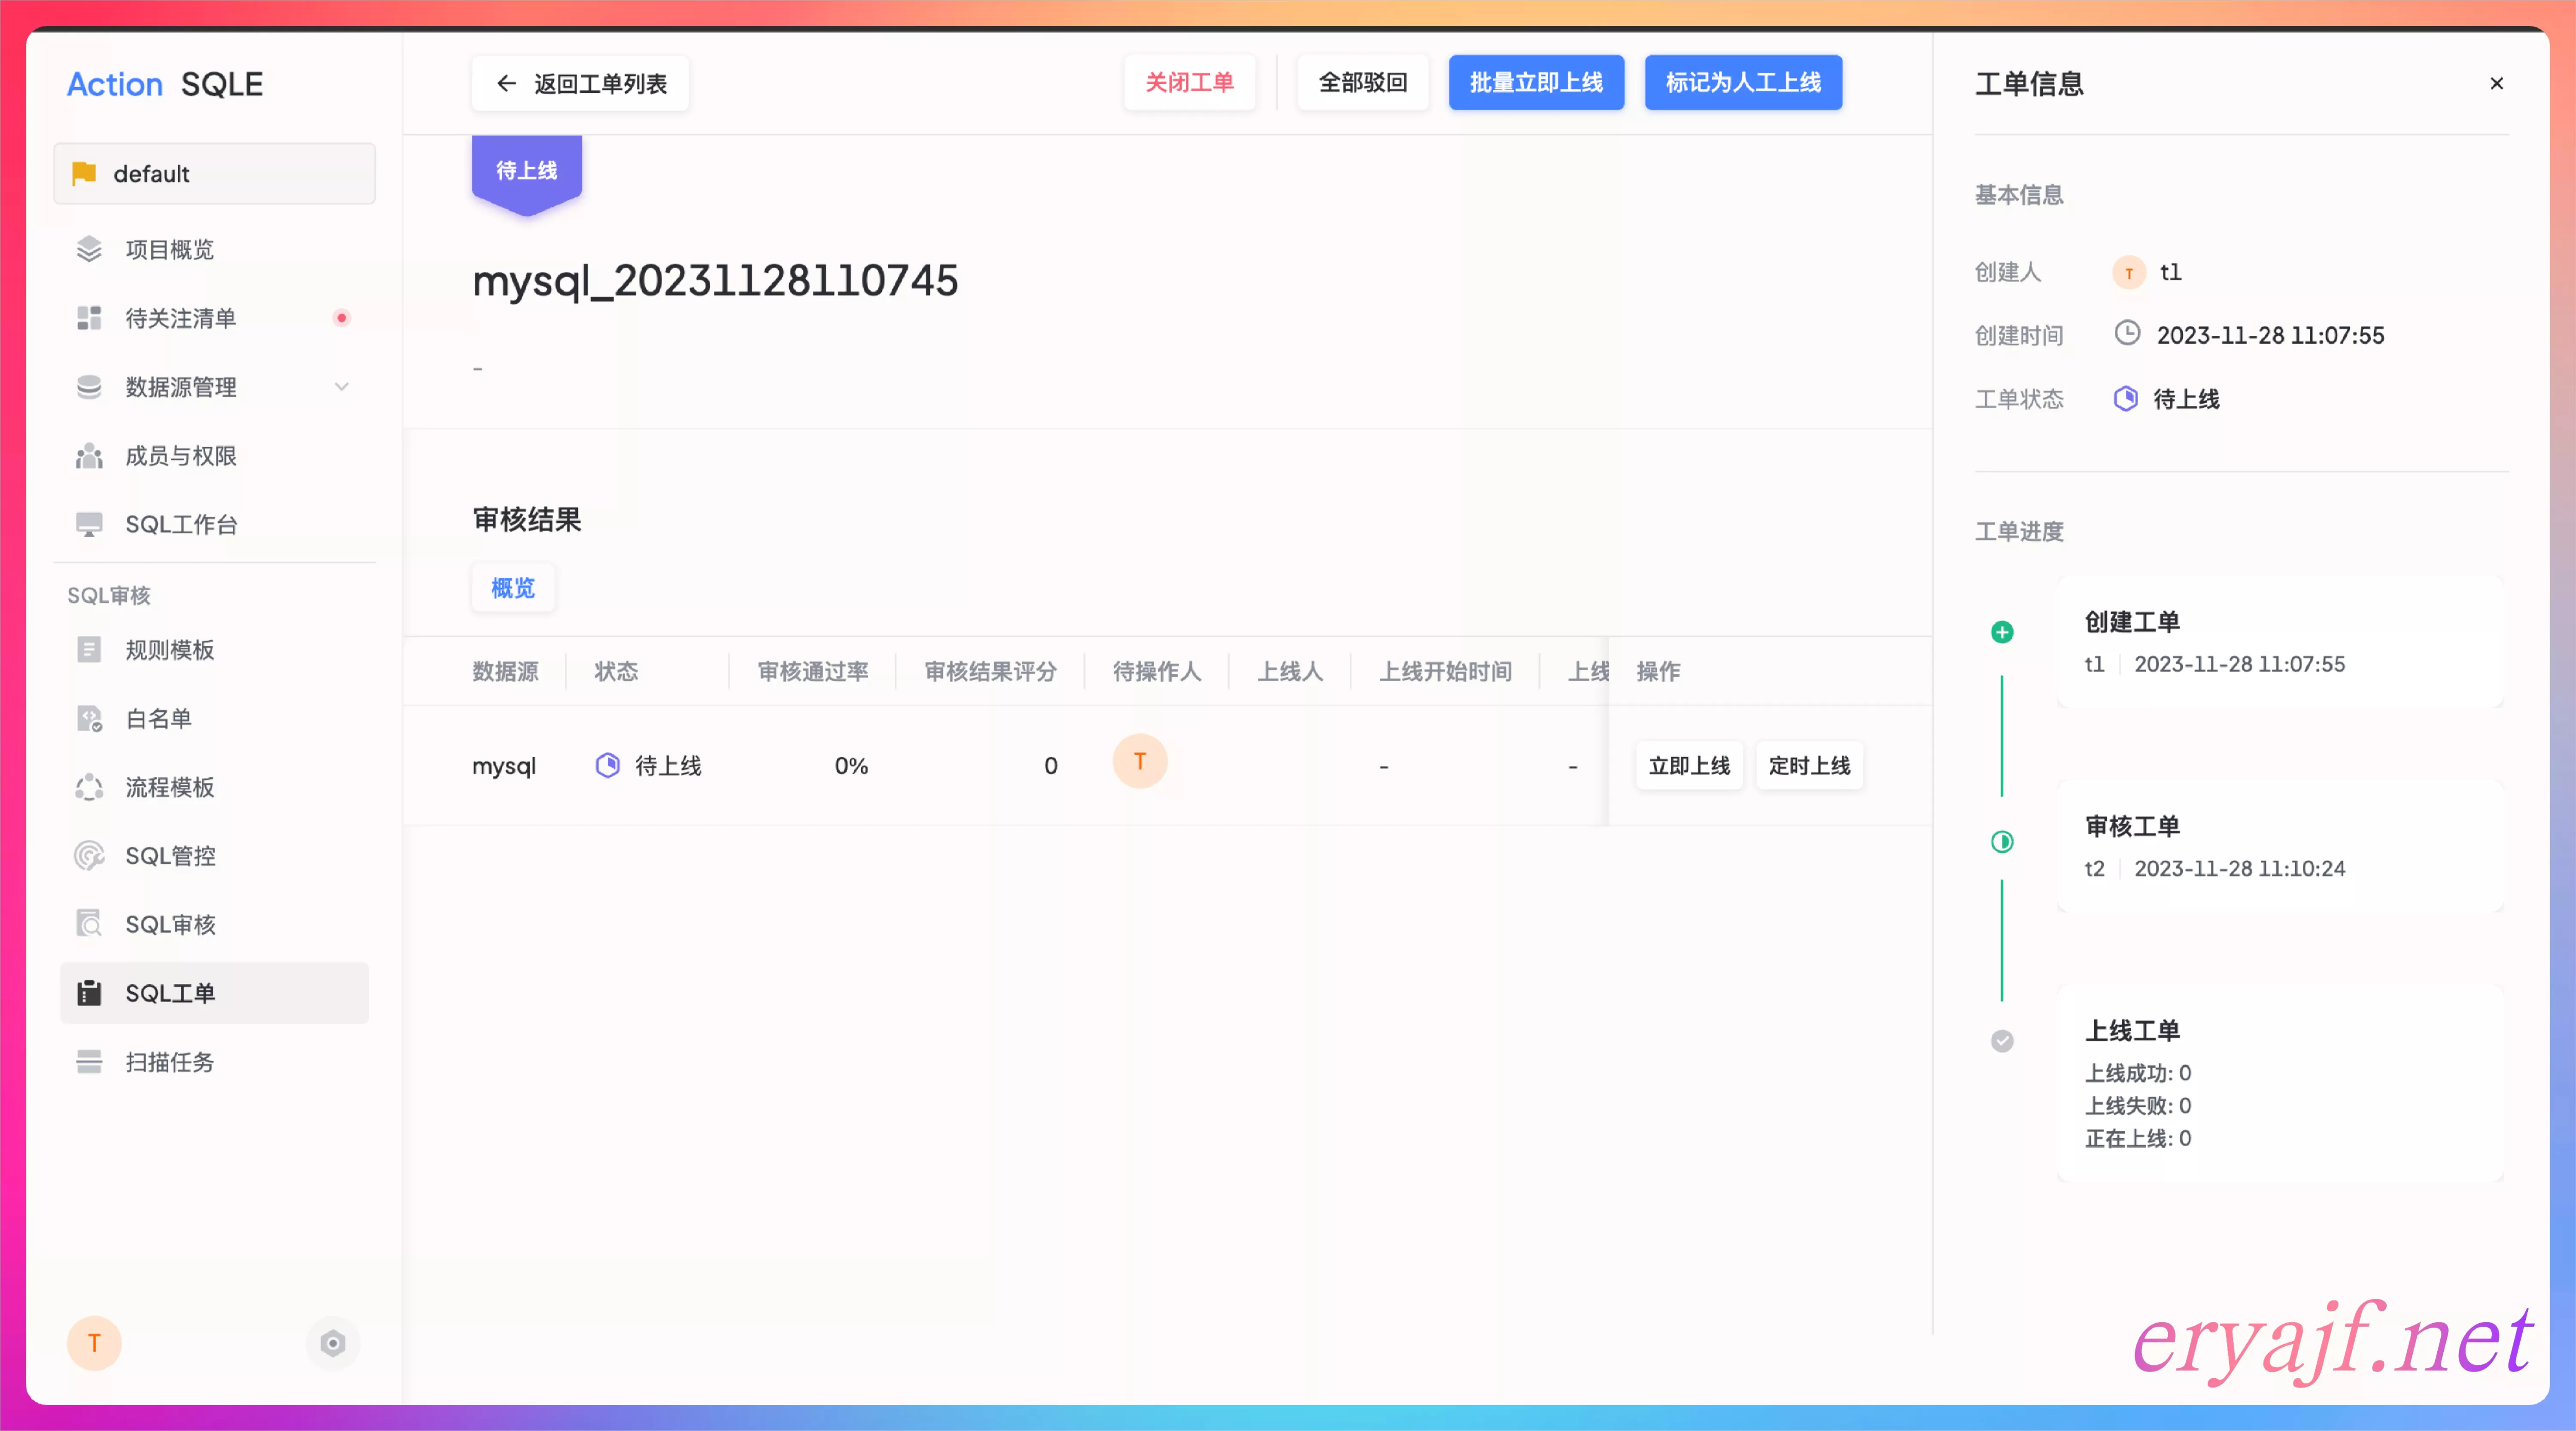The image size is (2576, 1431).
Task: Click the user avatar T at sidebar bottom
Action: click(x=94, y=1343)
